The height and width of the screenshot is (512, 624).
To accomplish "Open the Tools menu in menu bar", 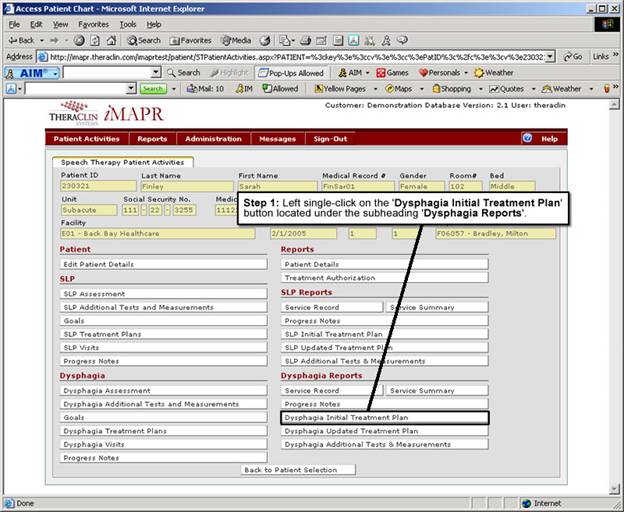I will pos(127,24).
